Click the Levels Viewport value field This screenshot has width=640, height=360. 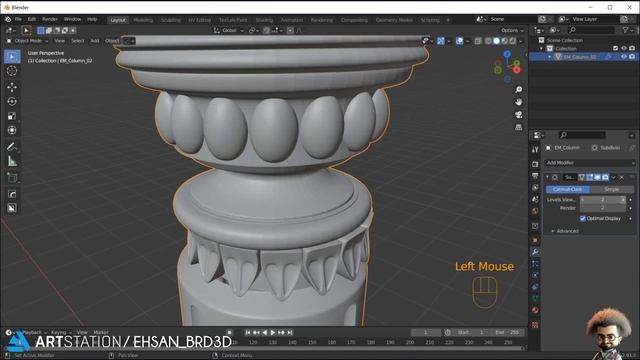tap(603, 200)
